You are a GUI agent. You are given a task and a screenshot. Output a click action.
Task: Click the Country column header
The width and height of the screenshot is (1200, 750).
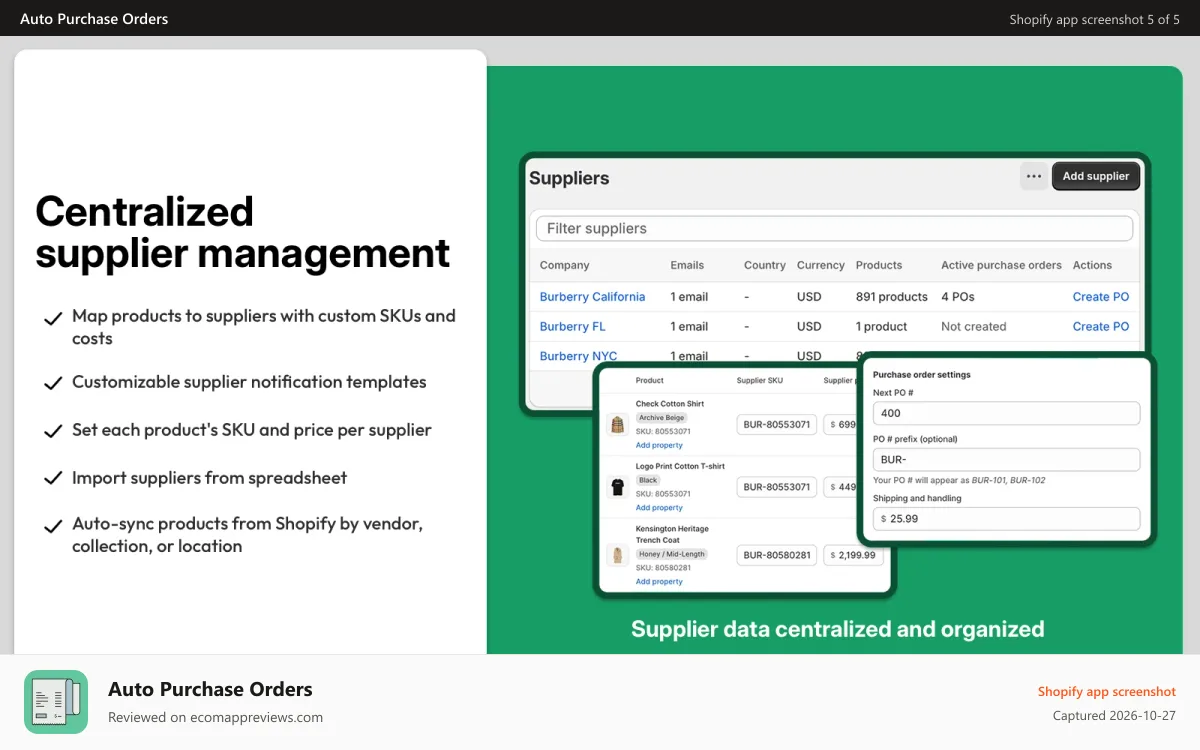(765, 265)
